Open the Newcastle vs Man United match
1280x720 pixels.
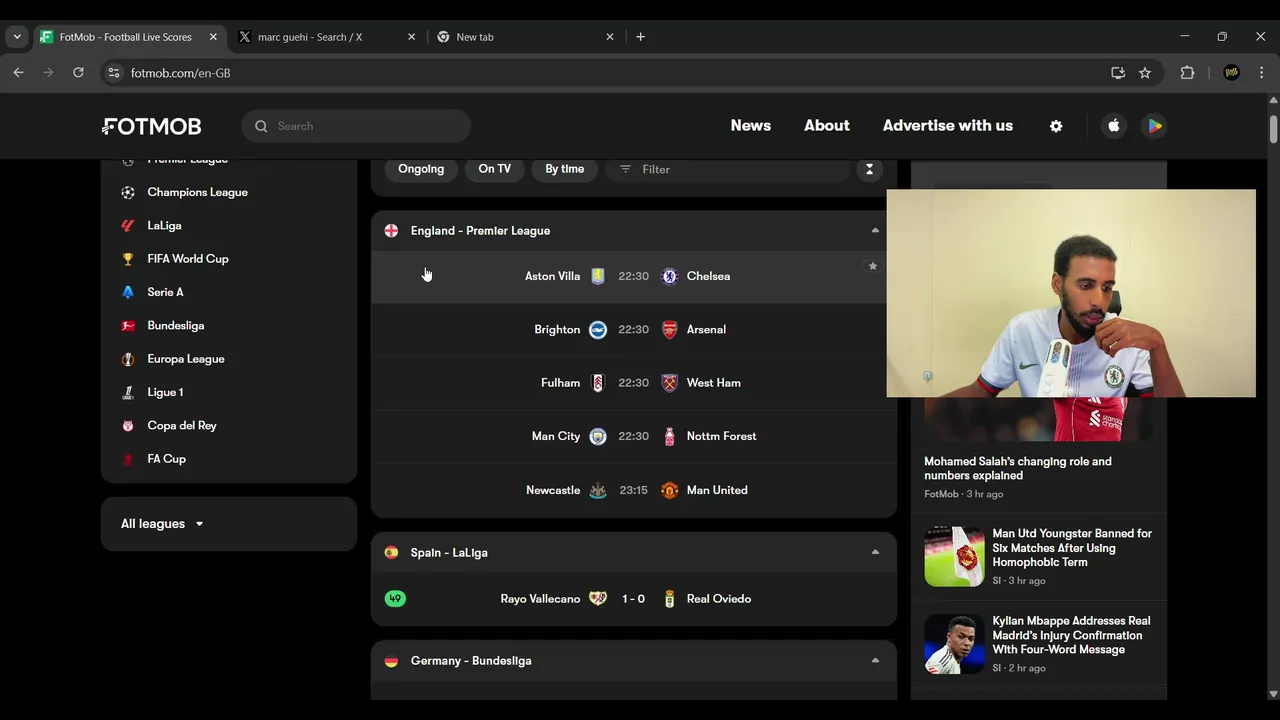[634, 490]
